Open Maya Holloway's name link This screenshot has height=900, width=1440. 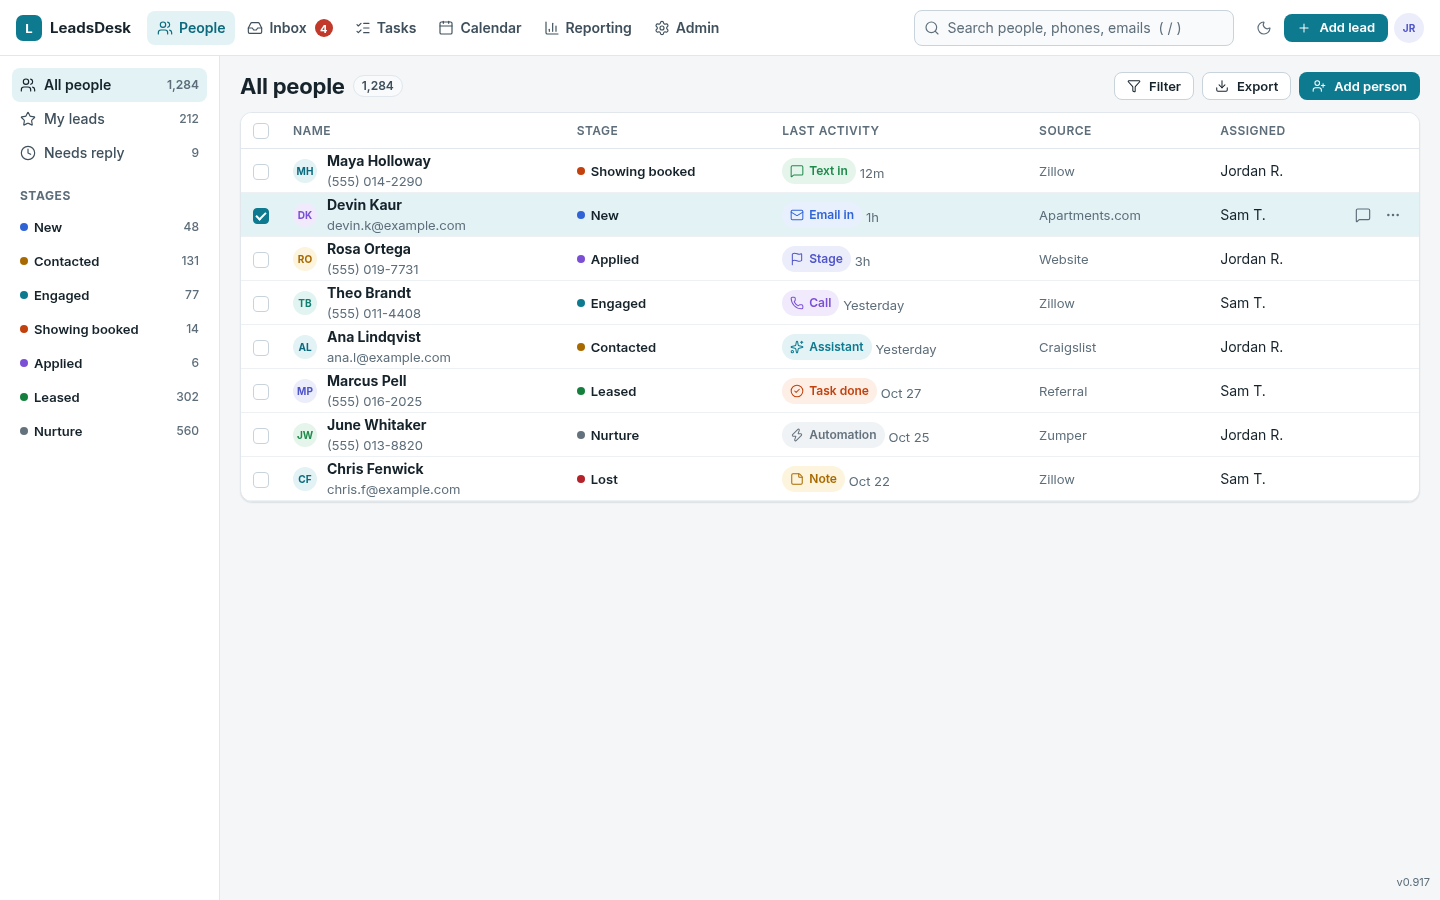click(379, 161)
